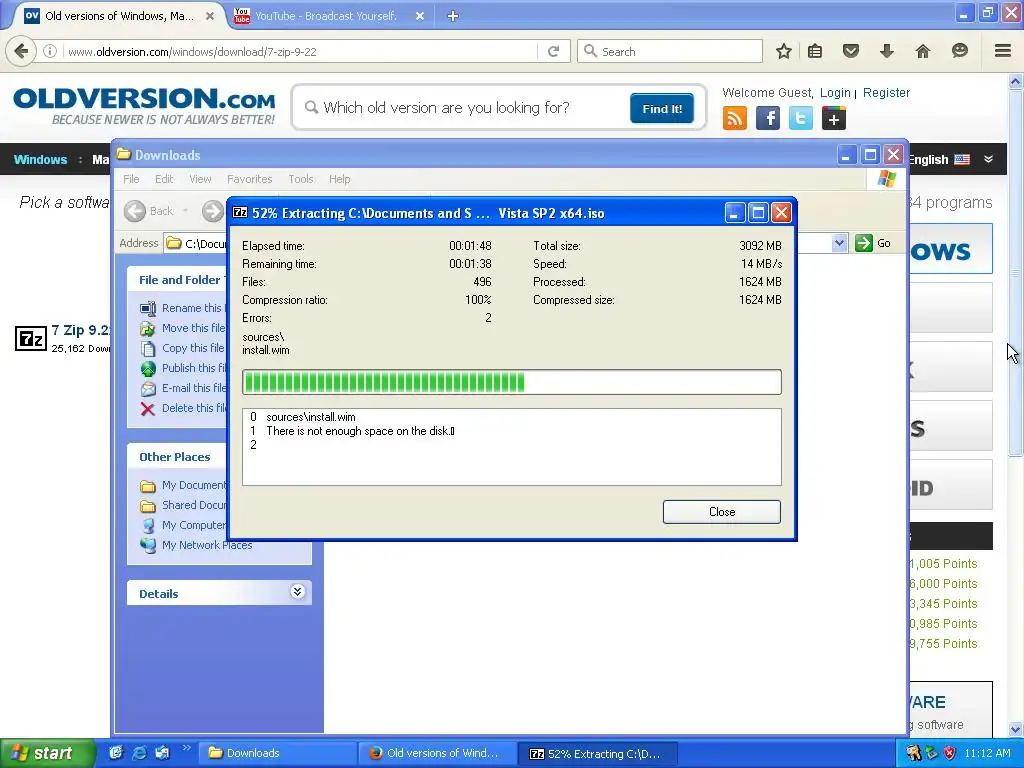Open Shared Documents in Other Places

pos(183,505)
